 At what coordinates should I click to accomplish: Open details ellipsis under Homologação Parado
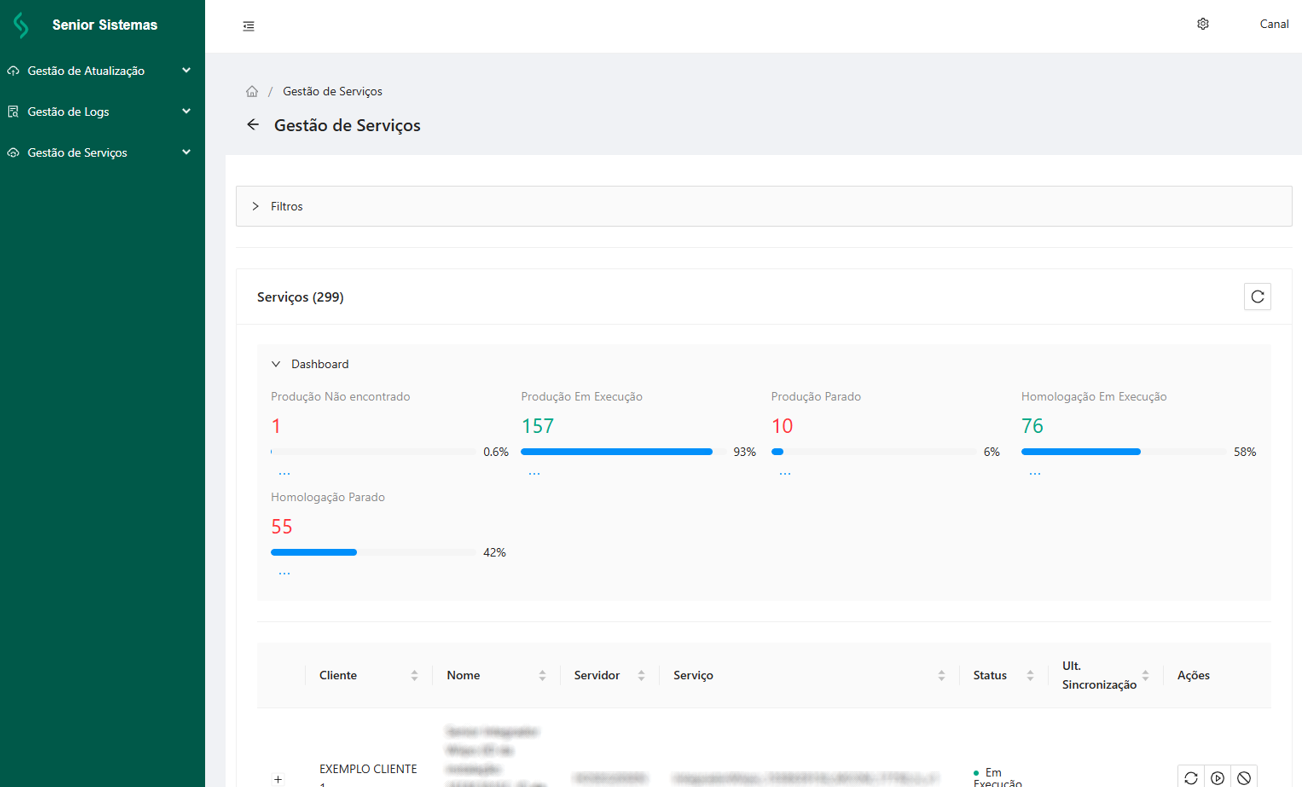coord(284,573)
